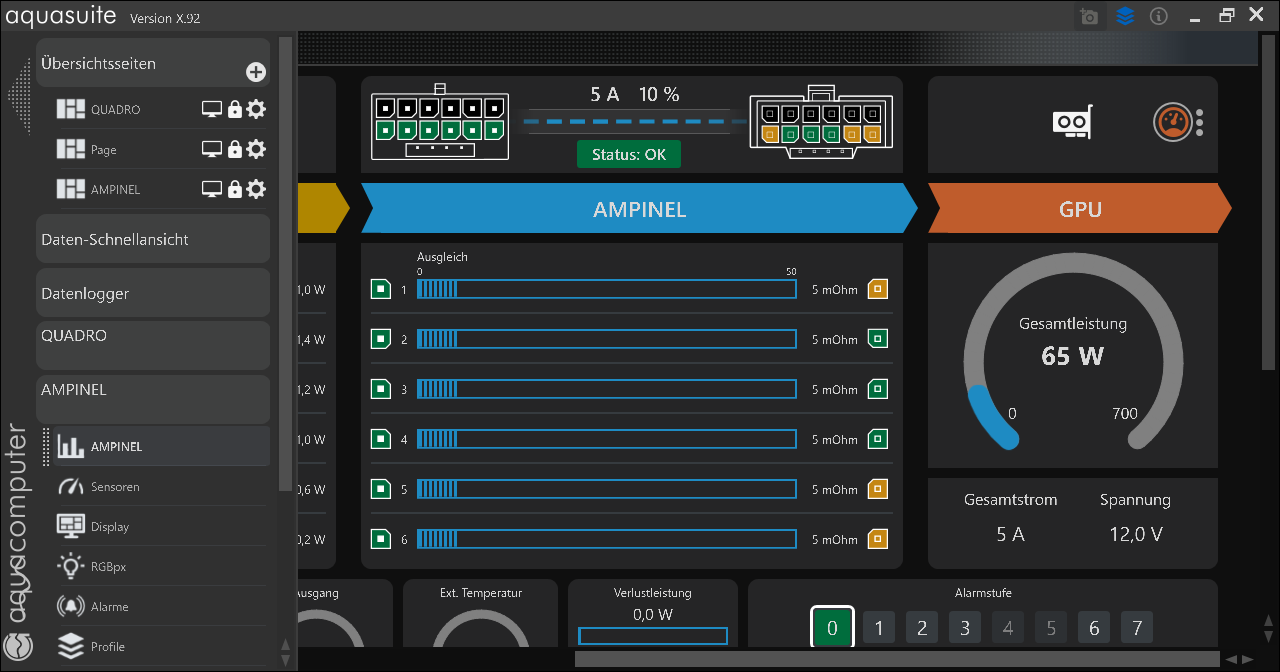
Task: Click the orange gauge icon in GPU panel
Action: click(1171, 122)
